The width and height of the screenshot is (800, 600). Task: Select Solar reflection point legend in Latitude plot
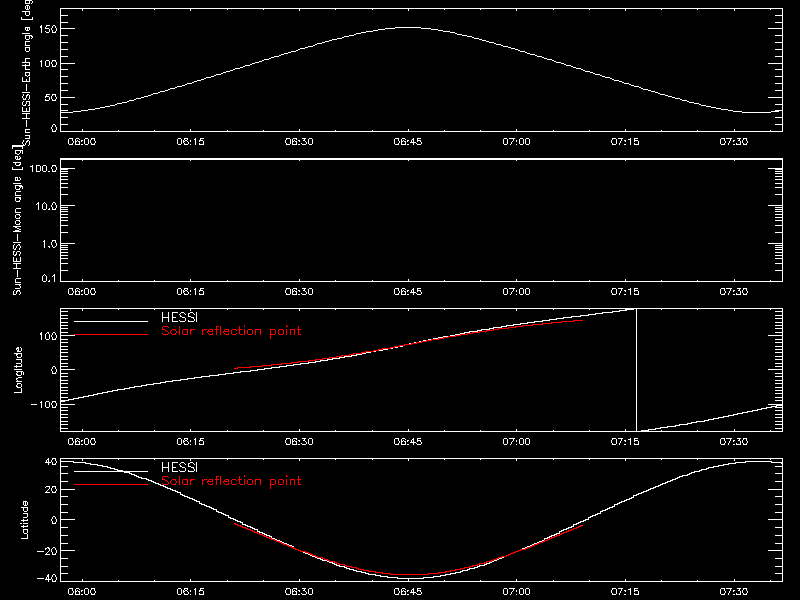click(x=231, y=481)
